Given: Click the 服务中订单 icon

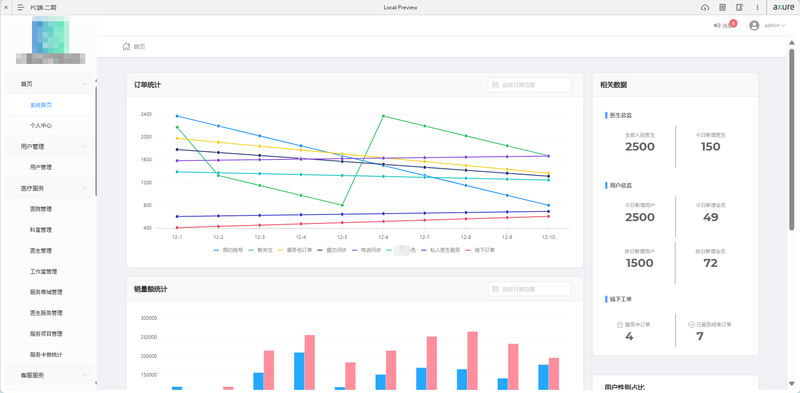Looking at the screenshot, I should (620, 325).
